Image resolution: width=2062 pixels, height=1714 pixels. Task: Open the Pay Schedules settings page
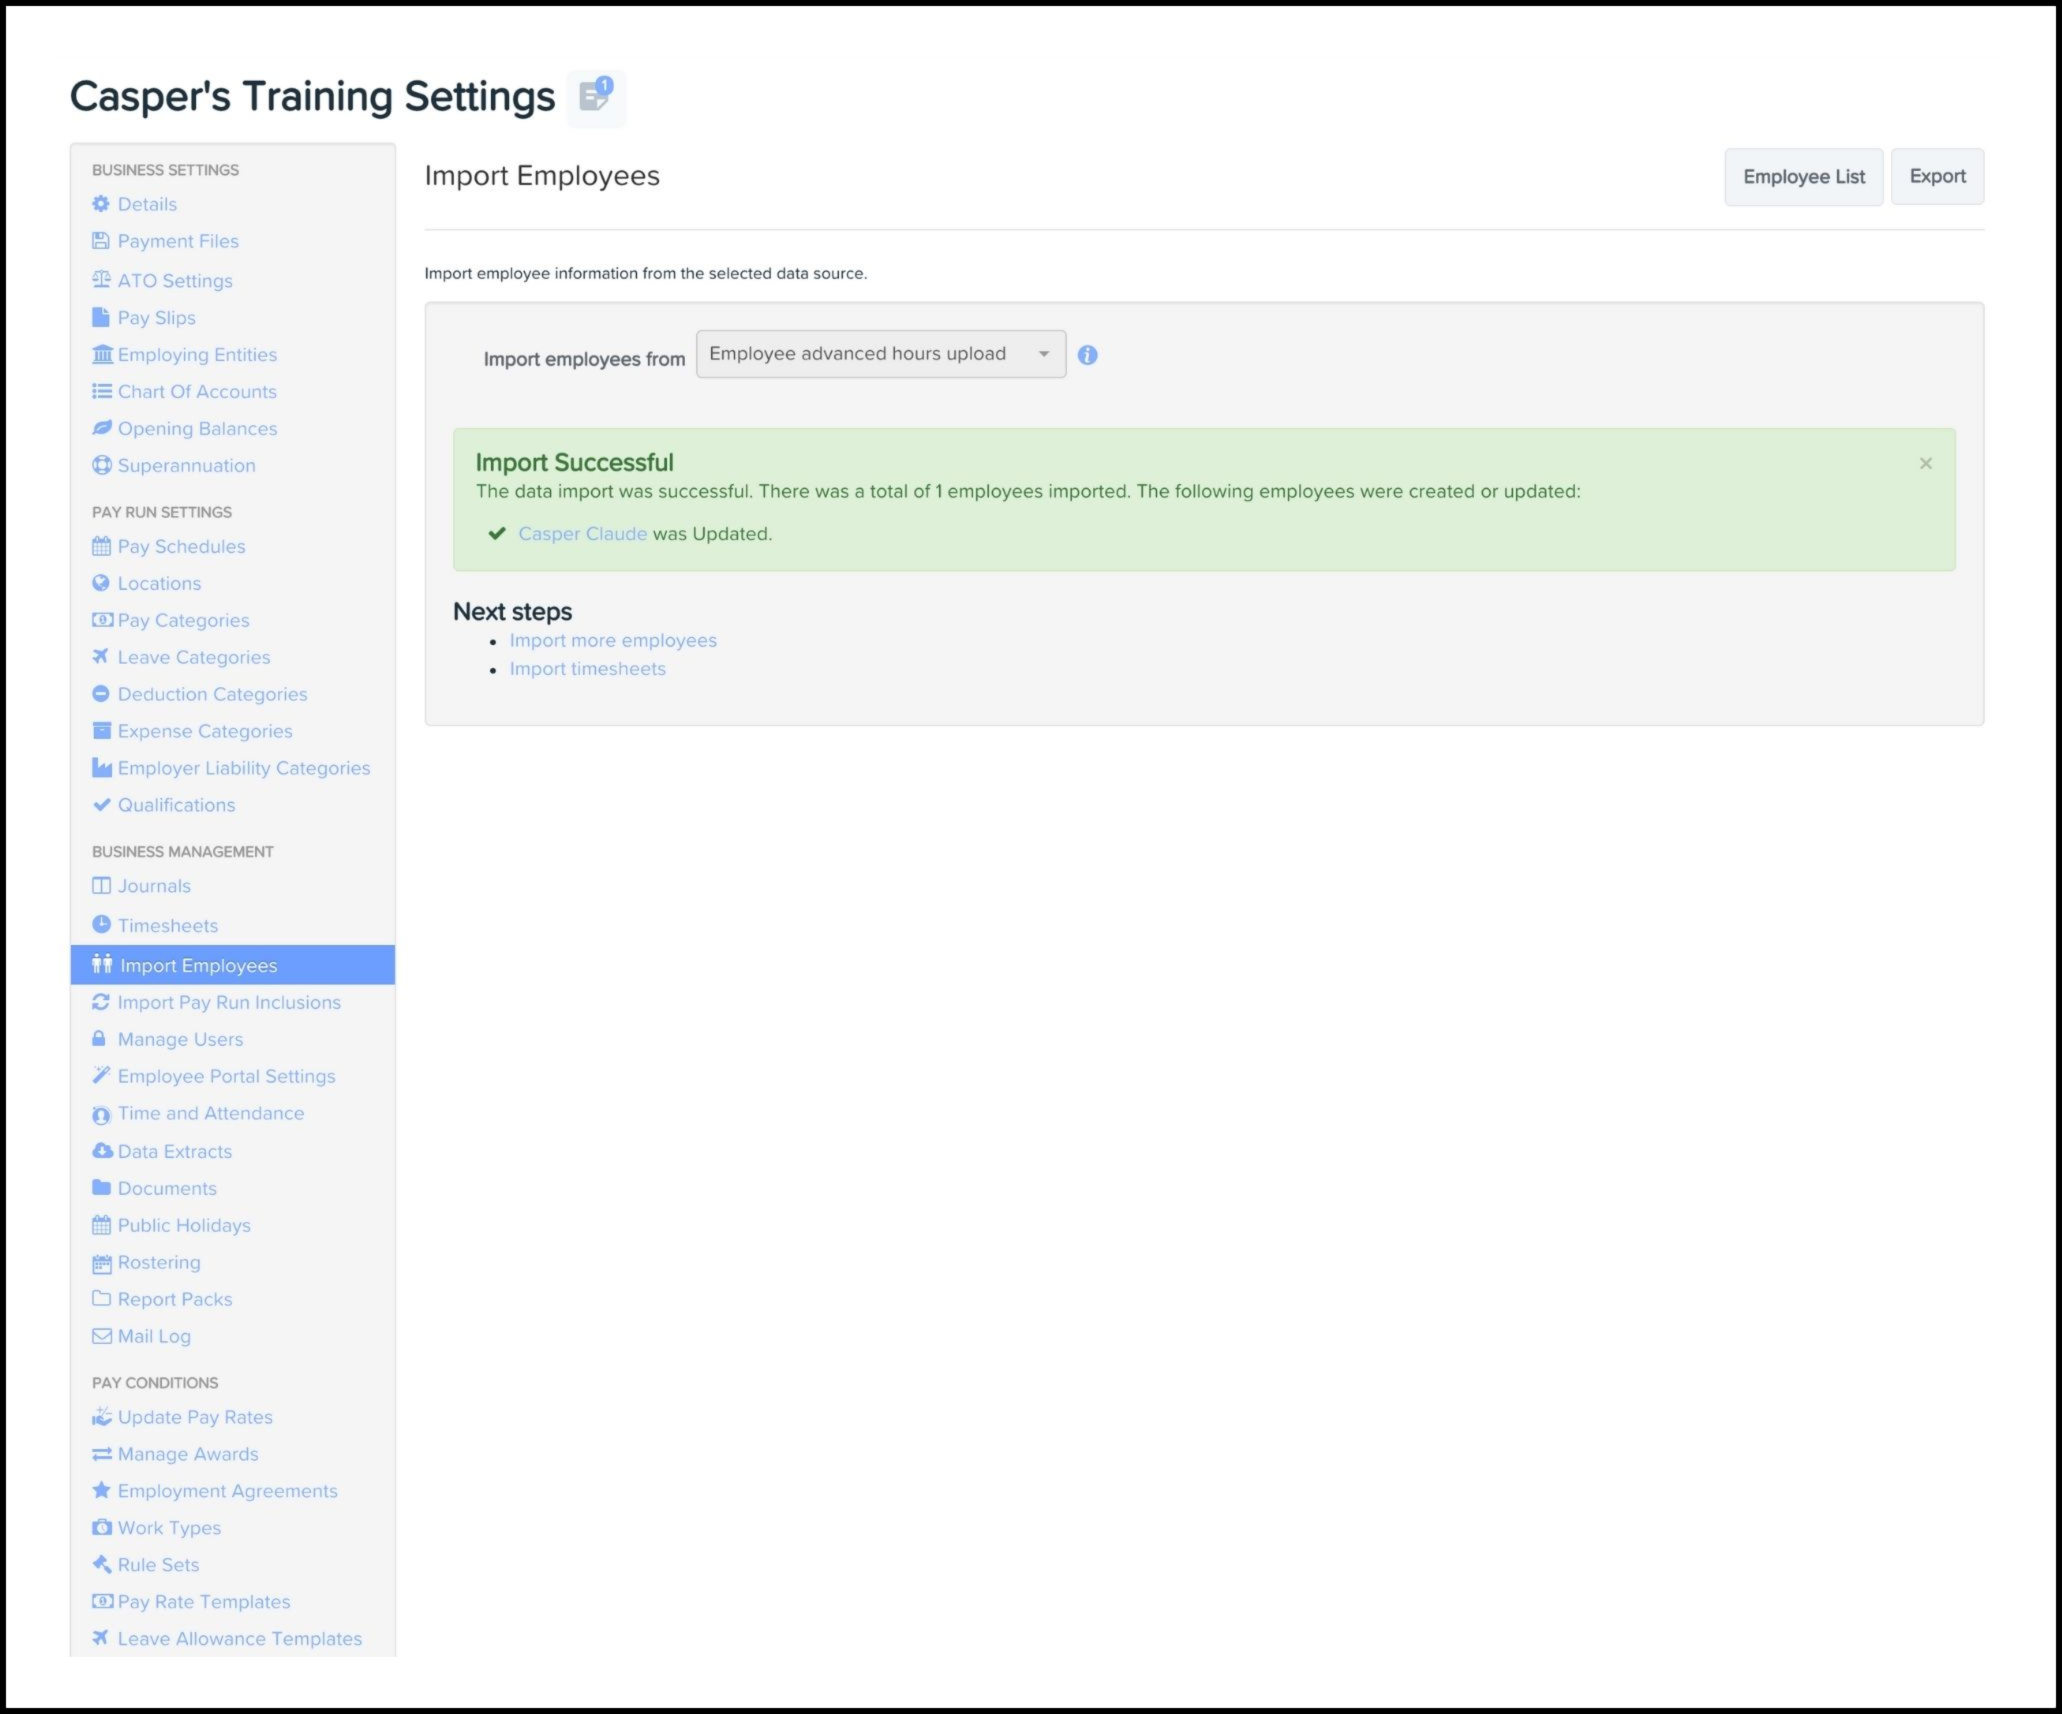coord(181,546)
